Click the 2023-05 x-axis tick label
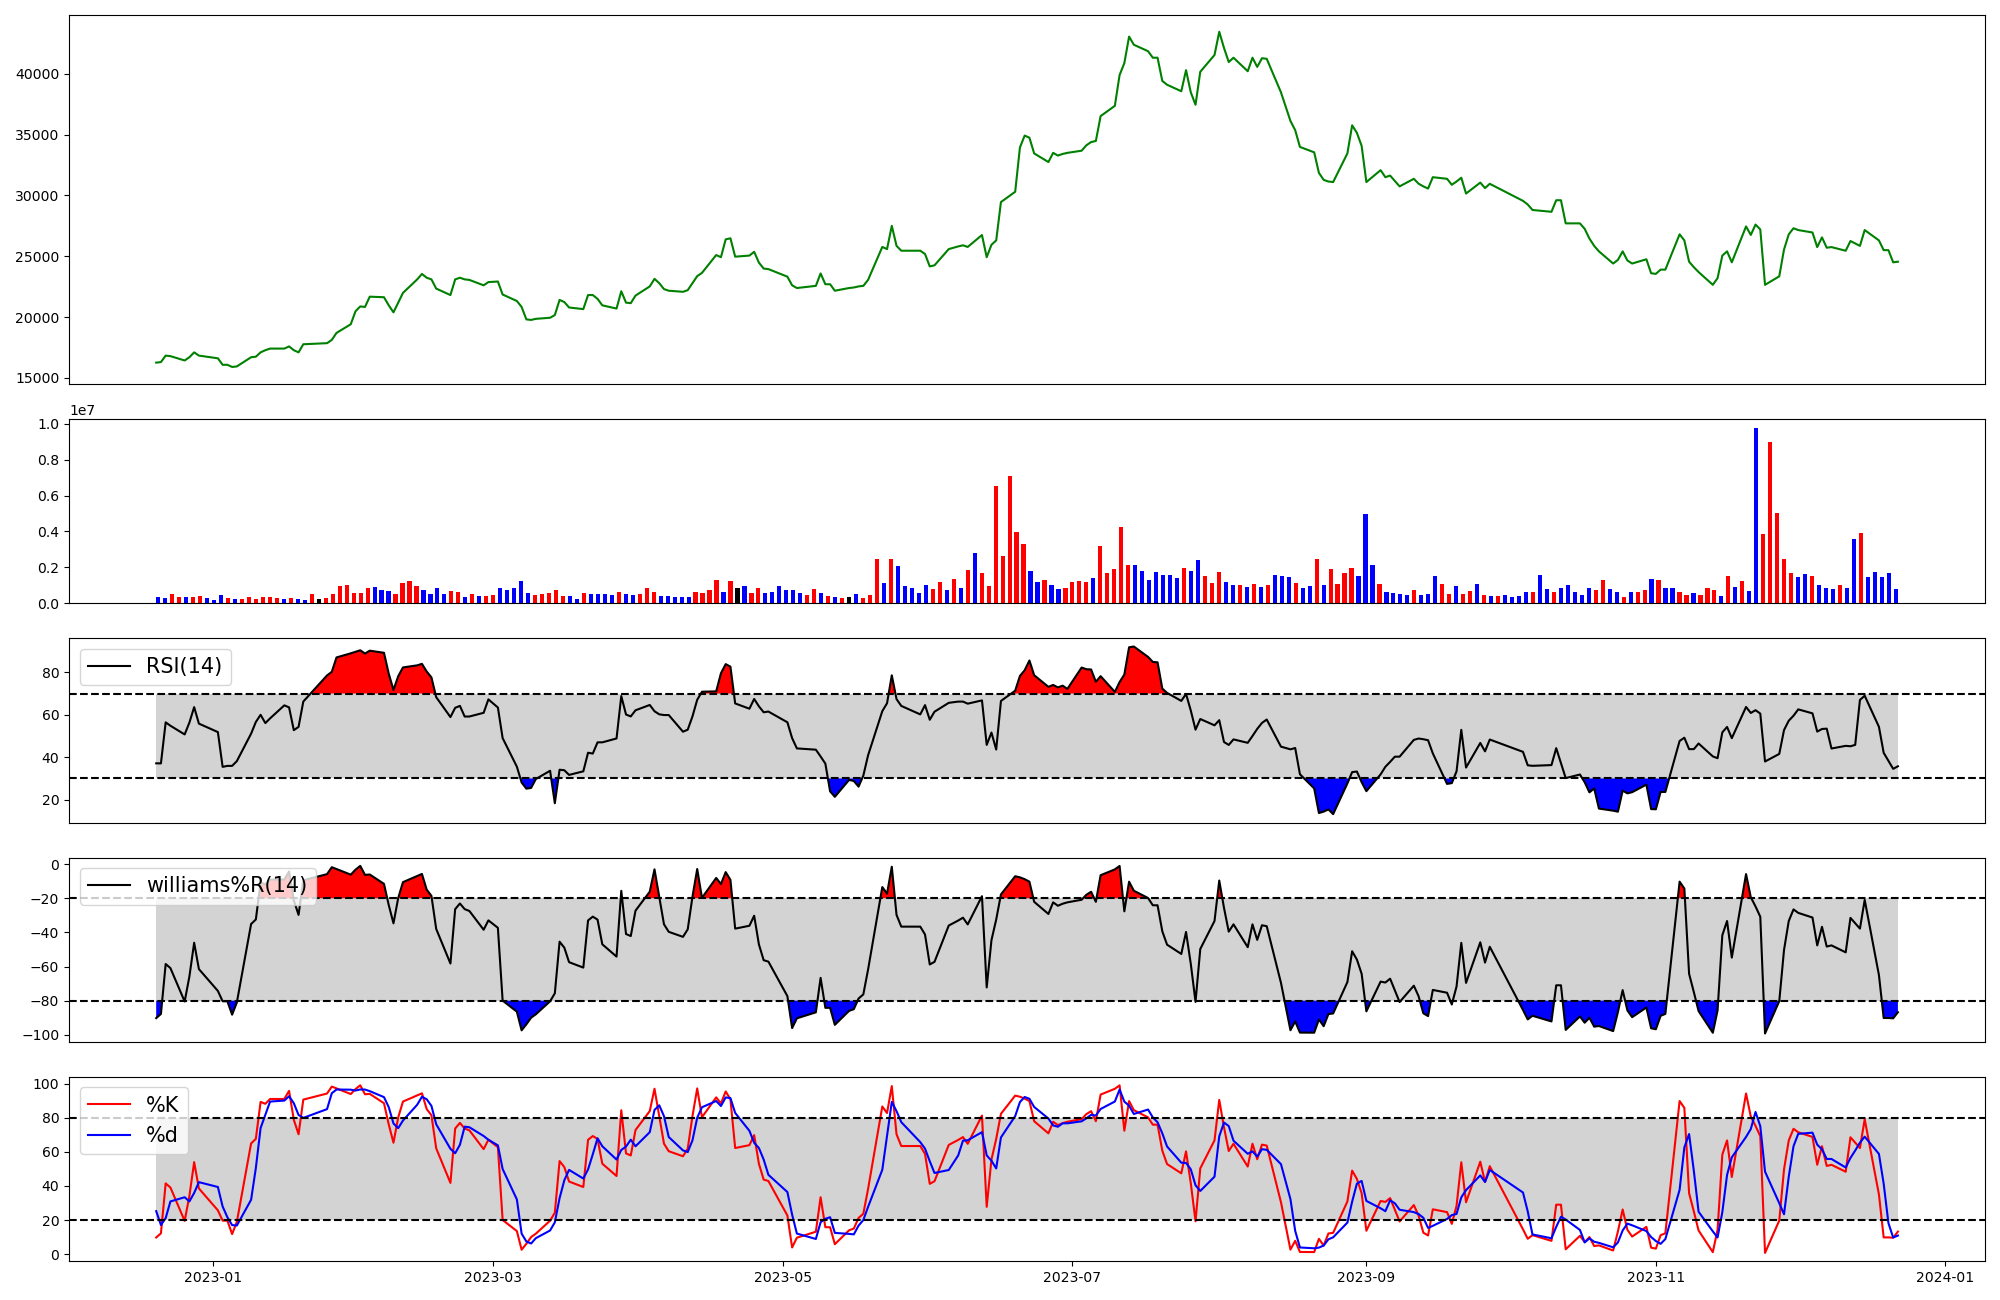 point(783,1277)
